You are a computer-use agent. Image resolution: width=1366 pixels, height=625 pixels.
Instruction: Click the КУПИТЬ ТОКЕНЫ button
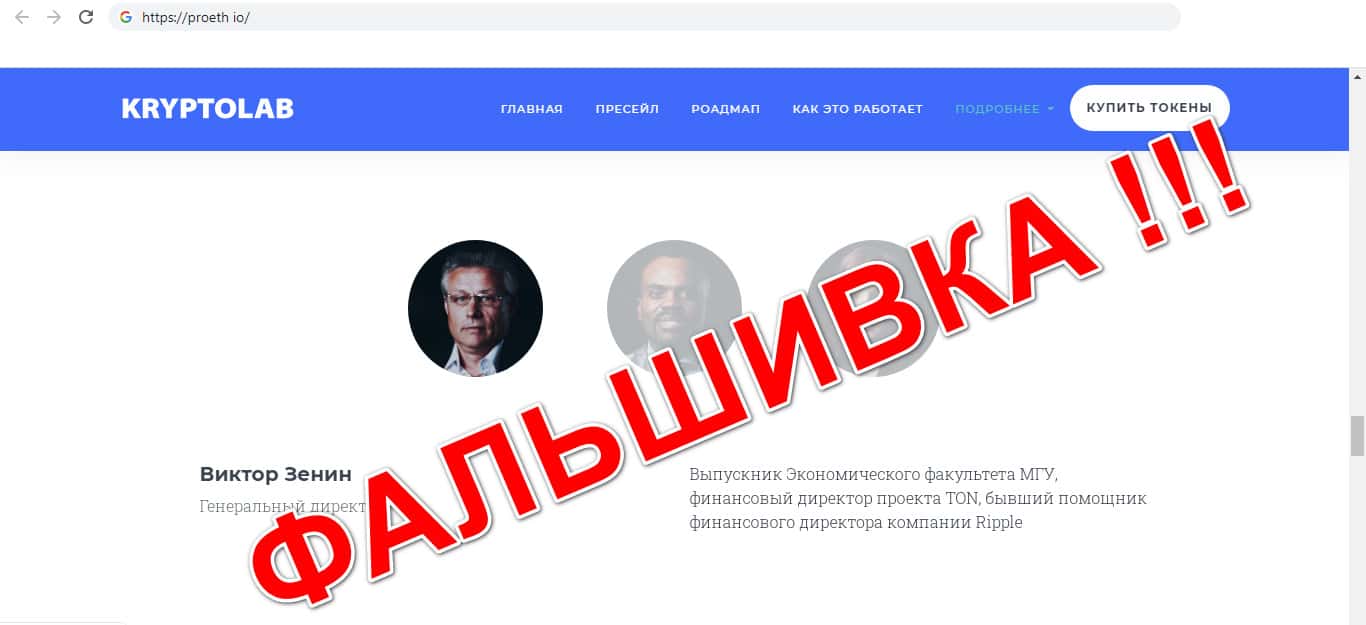pos(1149,108)
